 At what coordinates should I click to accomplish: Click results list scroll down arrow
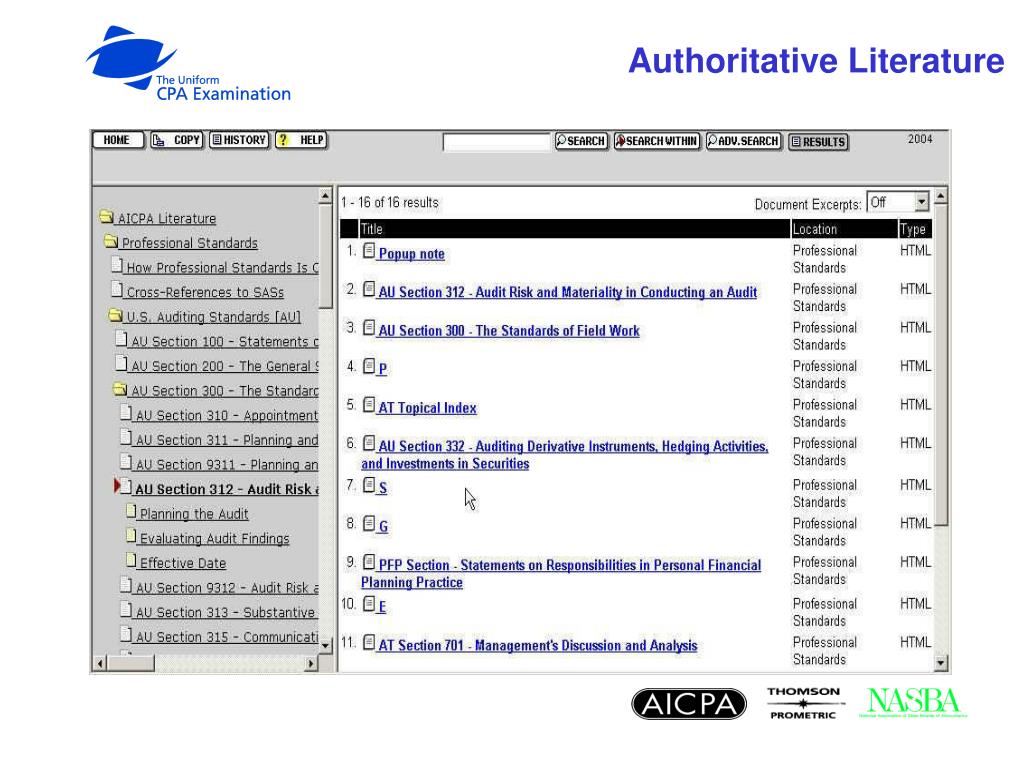(940, 664)
